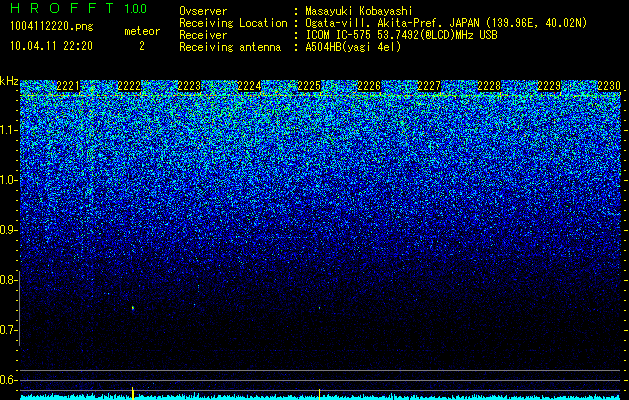Click the 2227 time marker

coord(429,86)
